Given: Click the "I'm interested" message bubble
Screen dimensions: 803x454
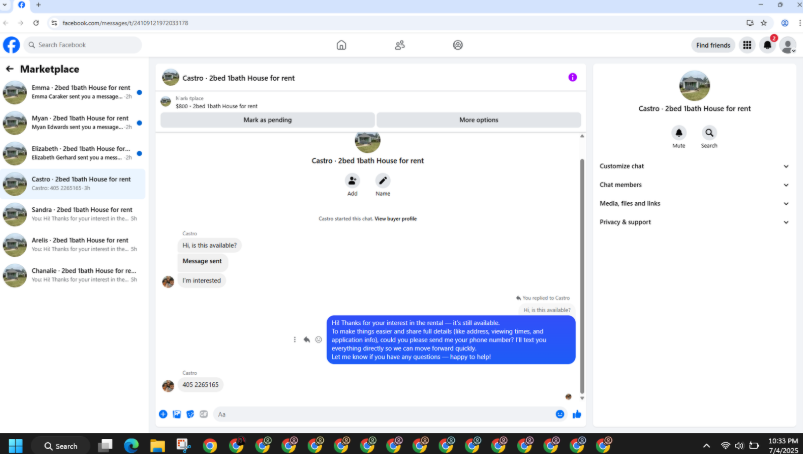Looking at the screenshot, I should (x=202, y=280).
